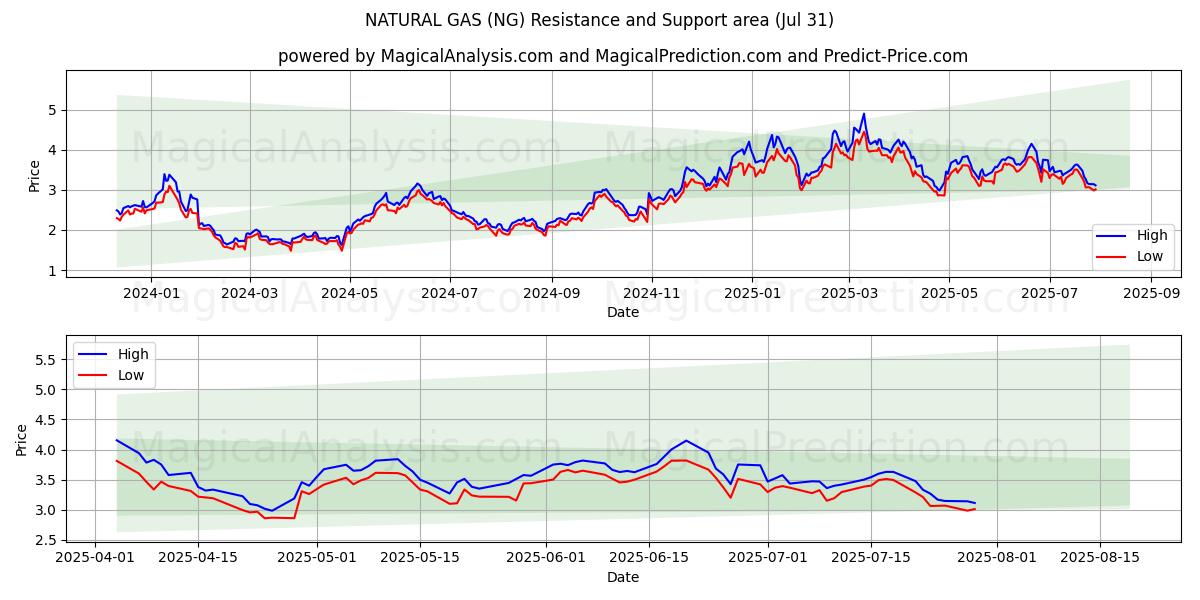1200x600 pixels.
Task: Click the 'Price' y-axis label of the bottom chart
Action: tap(22, 440)
